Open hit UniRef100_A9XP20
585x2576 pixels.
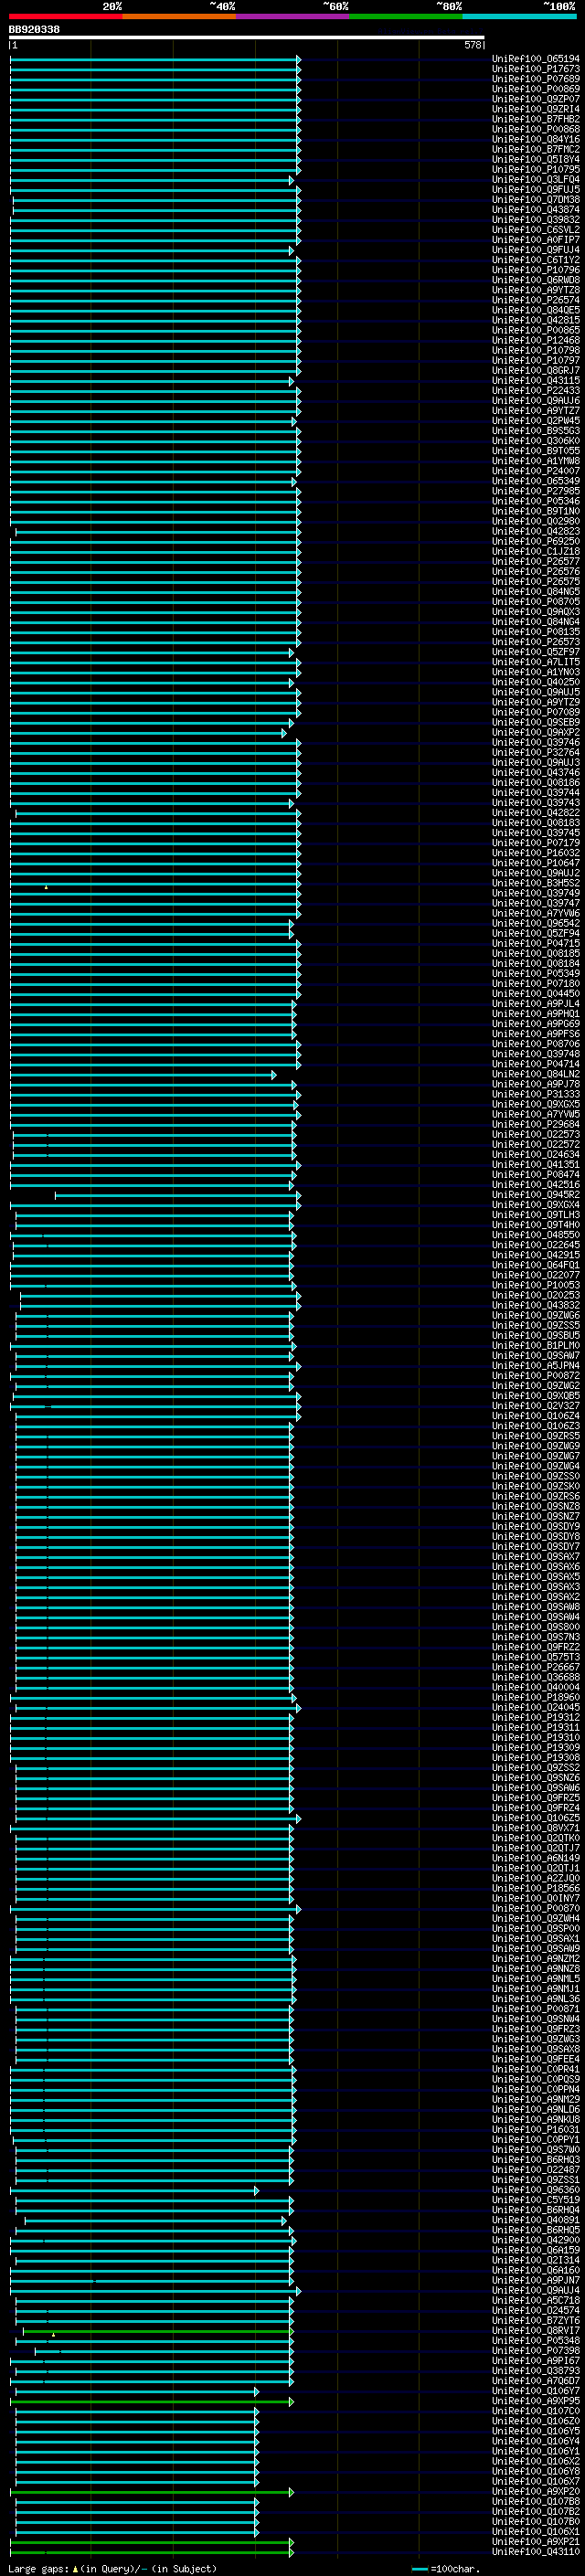tap(536, 2491)
